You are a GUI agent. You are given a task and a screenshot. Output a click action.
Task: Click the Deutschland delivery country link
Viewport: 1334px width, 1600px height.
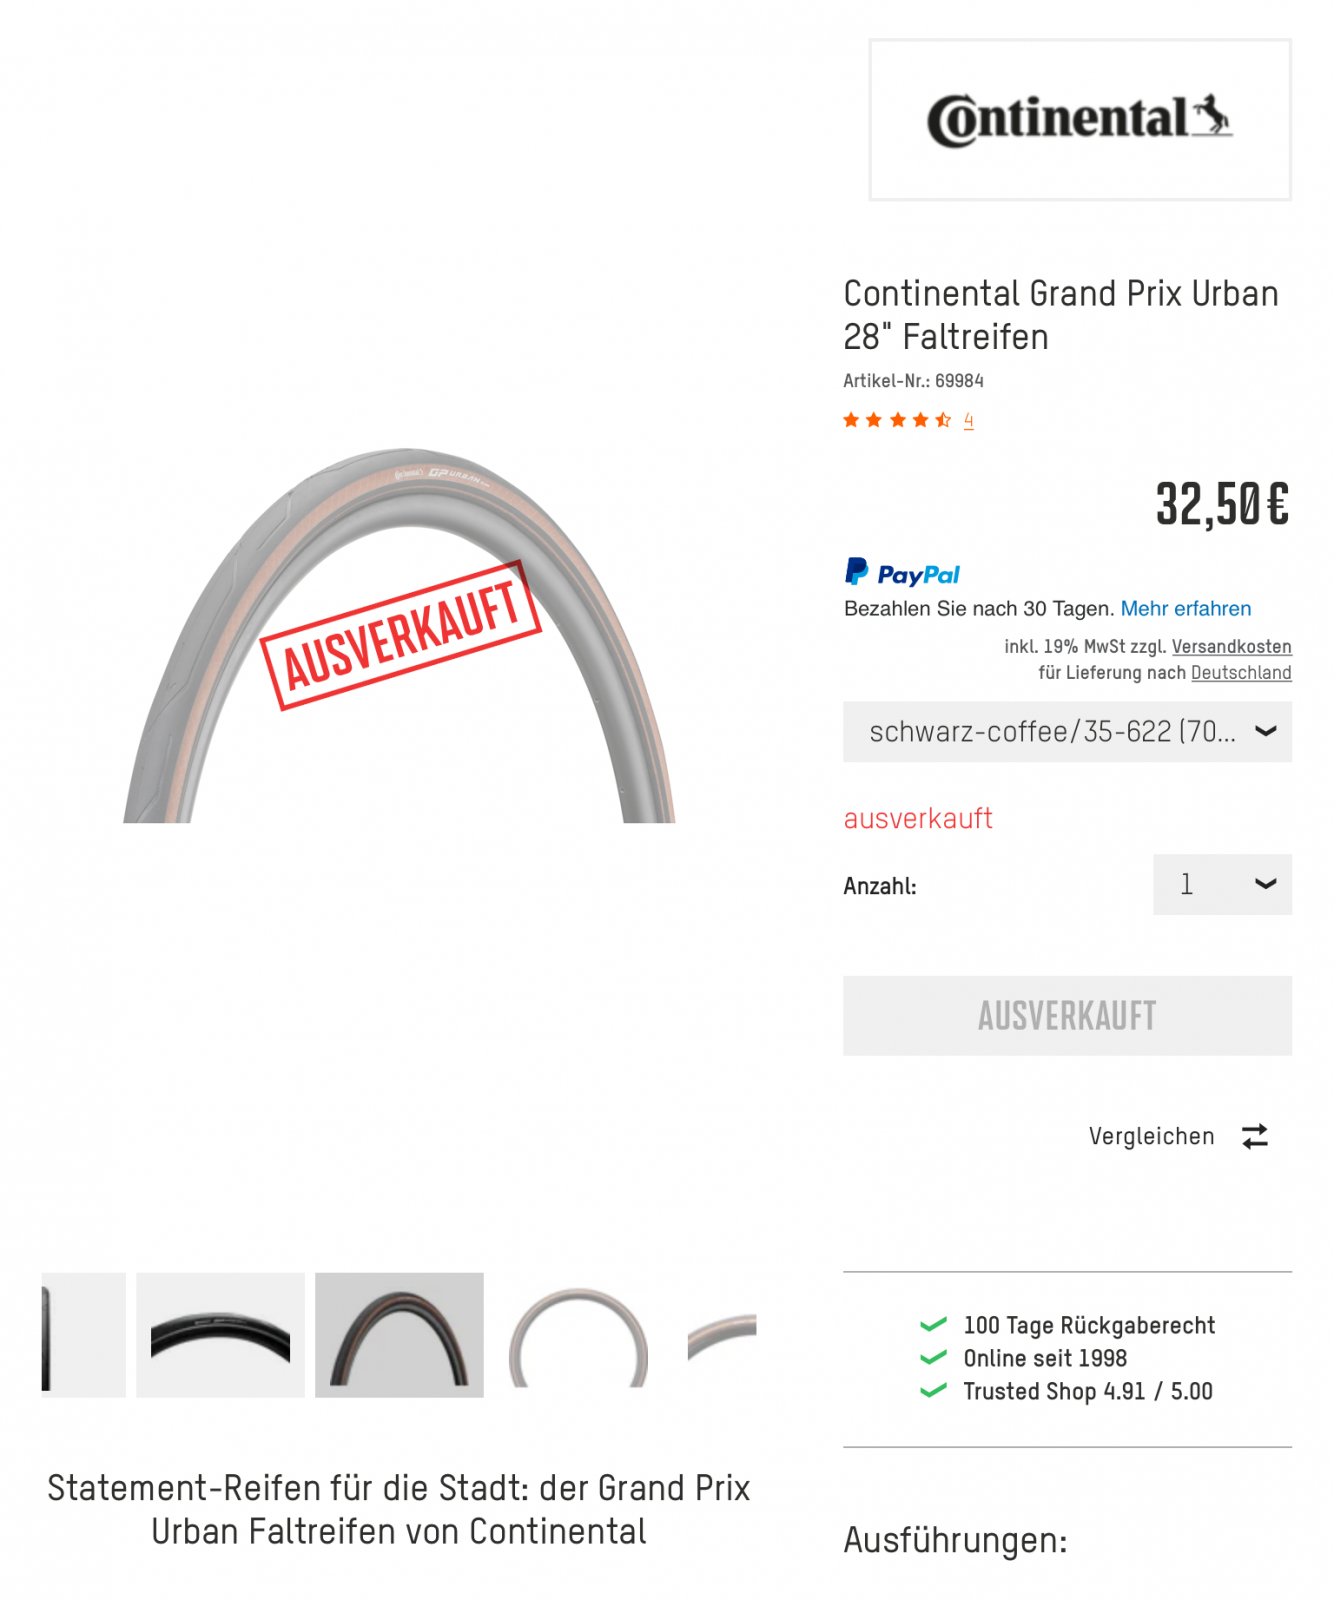click(x=1241, y=673)
